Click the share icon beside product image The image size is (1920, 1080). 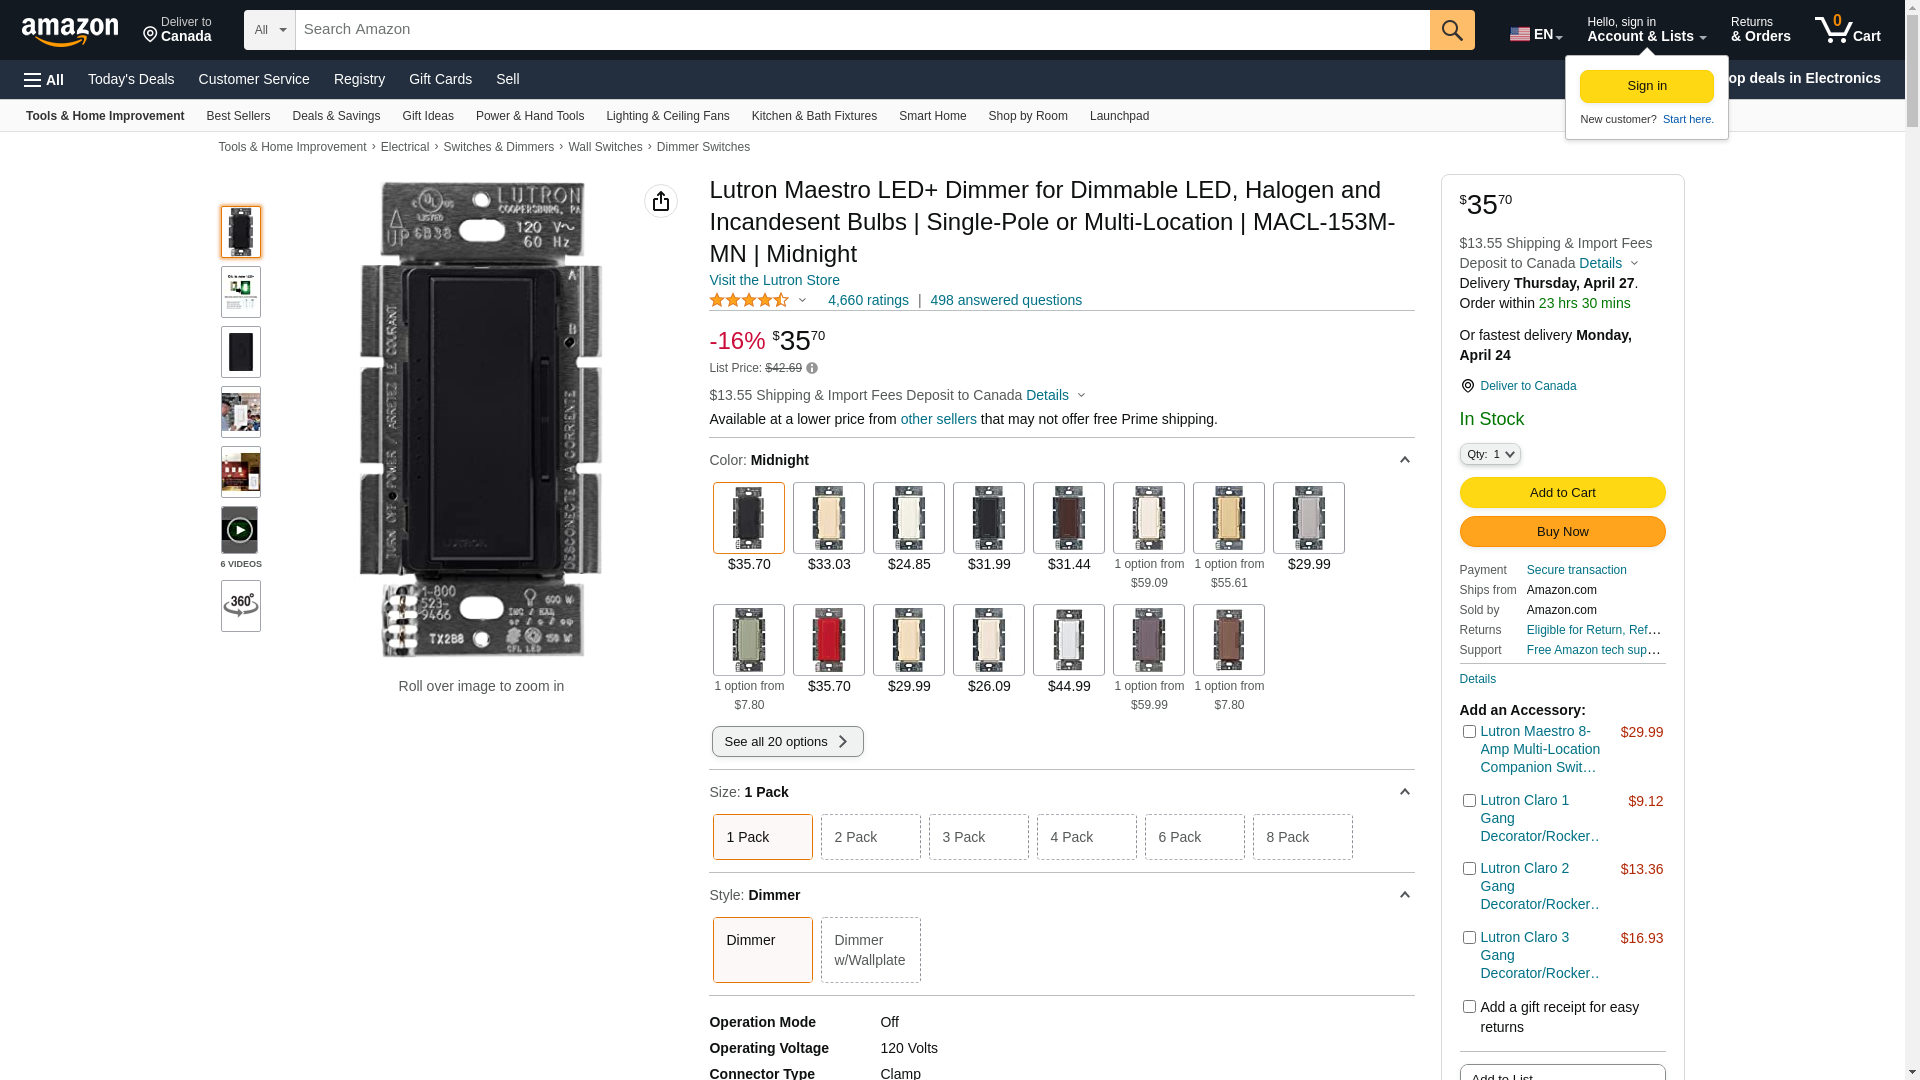point(660,201)
